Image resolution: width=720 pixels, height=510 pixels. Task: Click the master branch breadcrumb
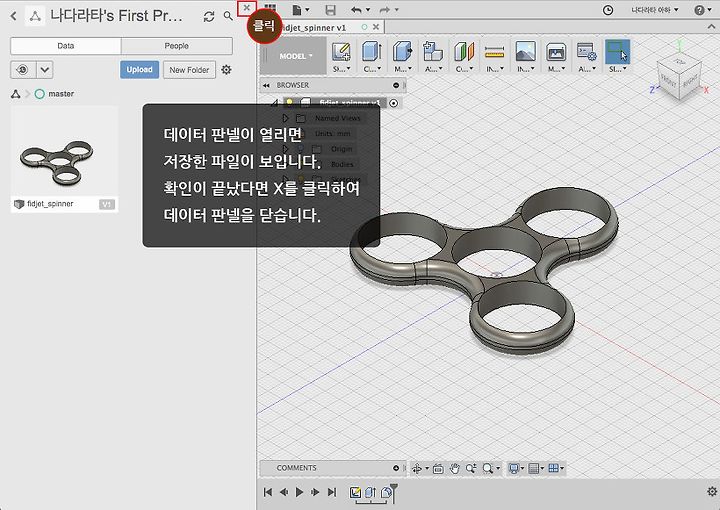click(x=54, y=94)
